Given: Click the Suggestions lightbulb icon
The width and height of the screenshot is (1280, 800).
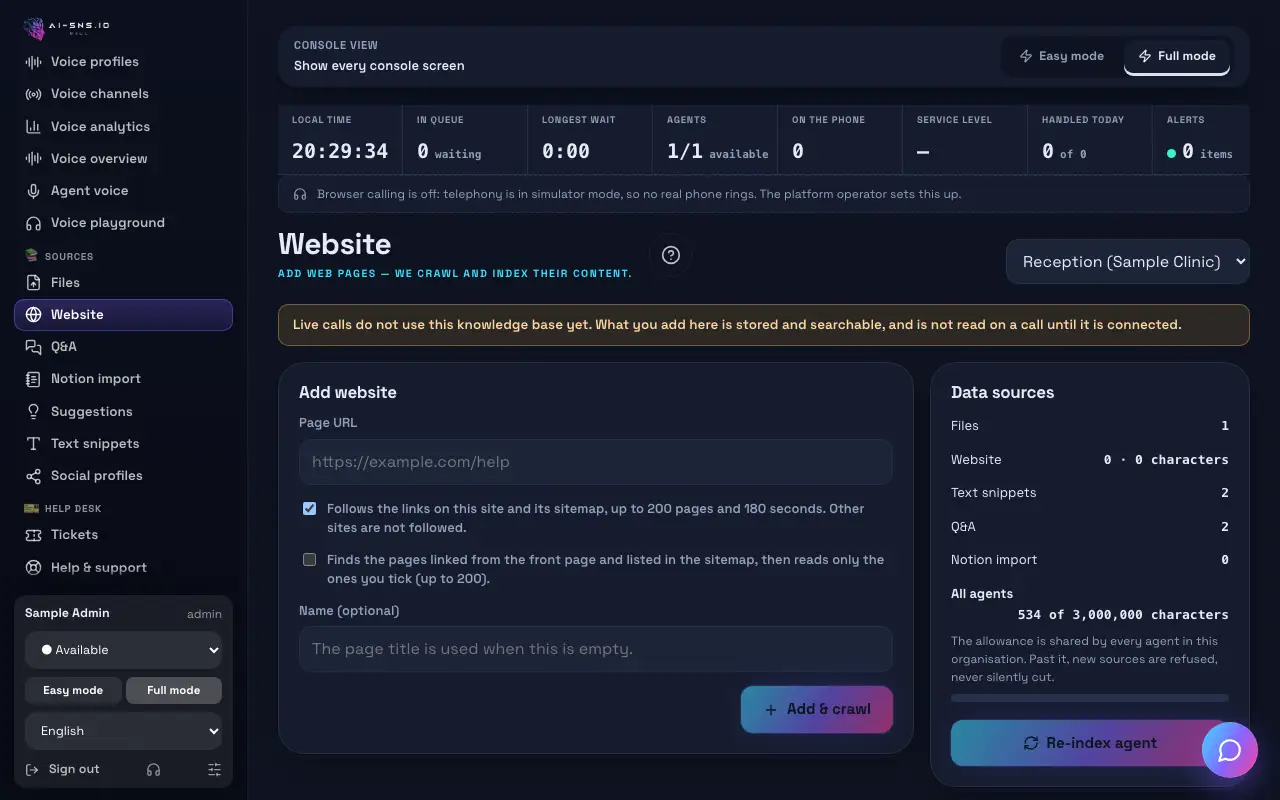Looking at the screenshot, I should point(33,412).
